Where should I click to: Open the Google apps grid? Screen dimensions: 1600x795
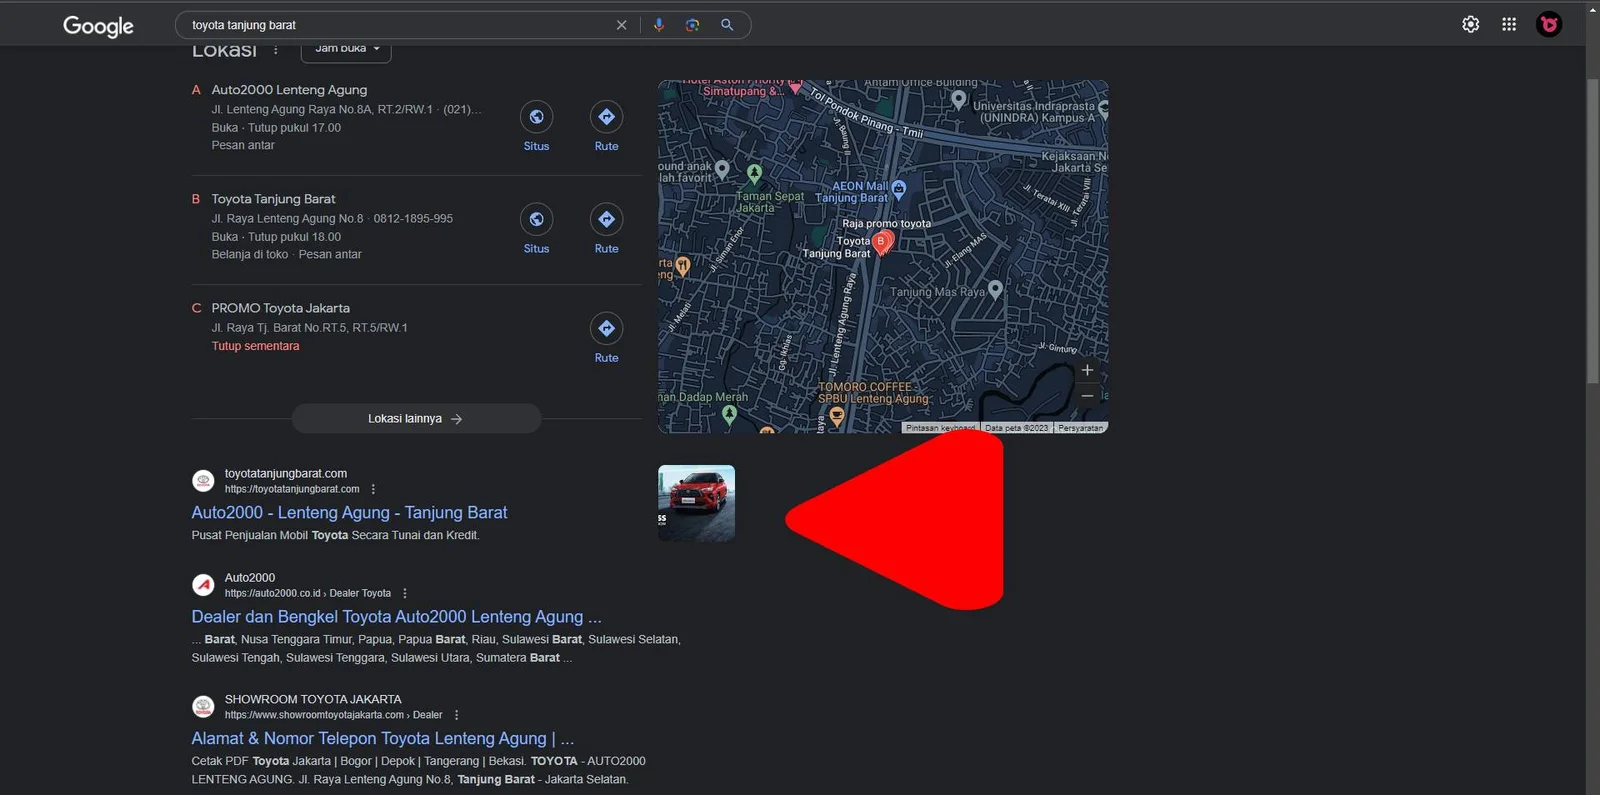coord(1509,25)
